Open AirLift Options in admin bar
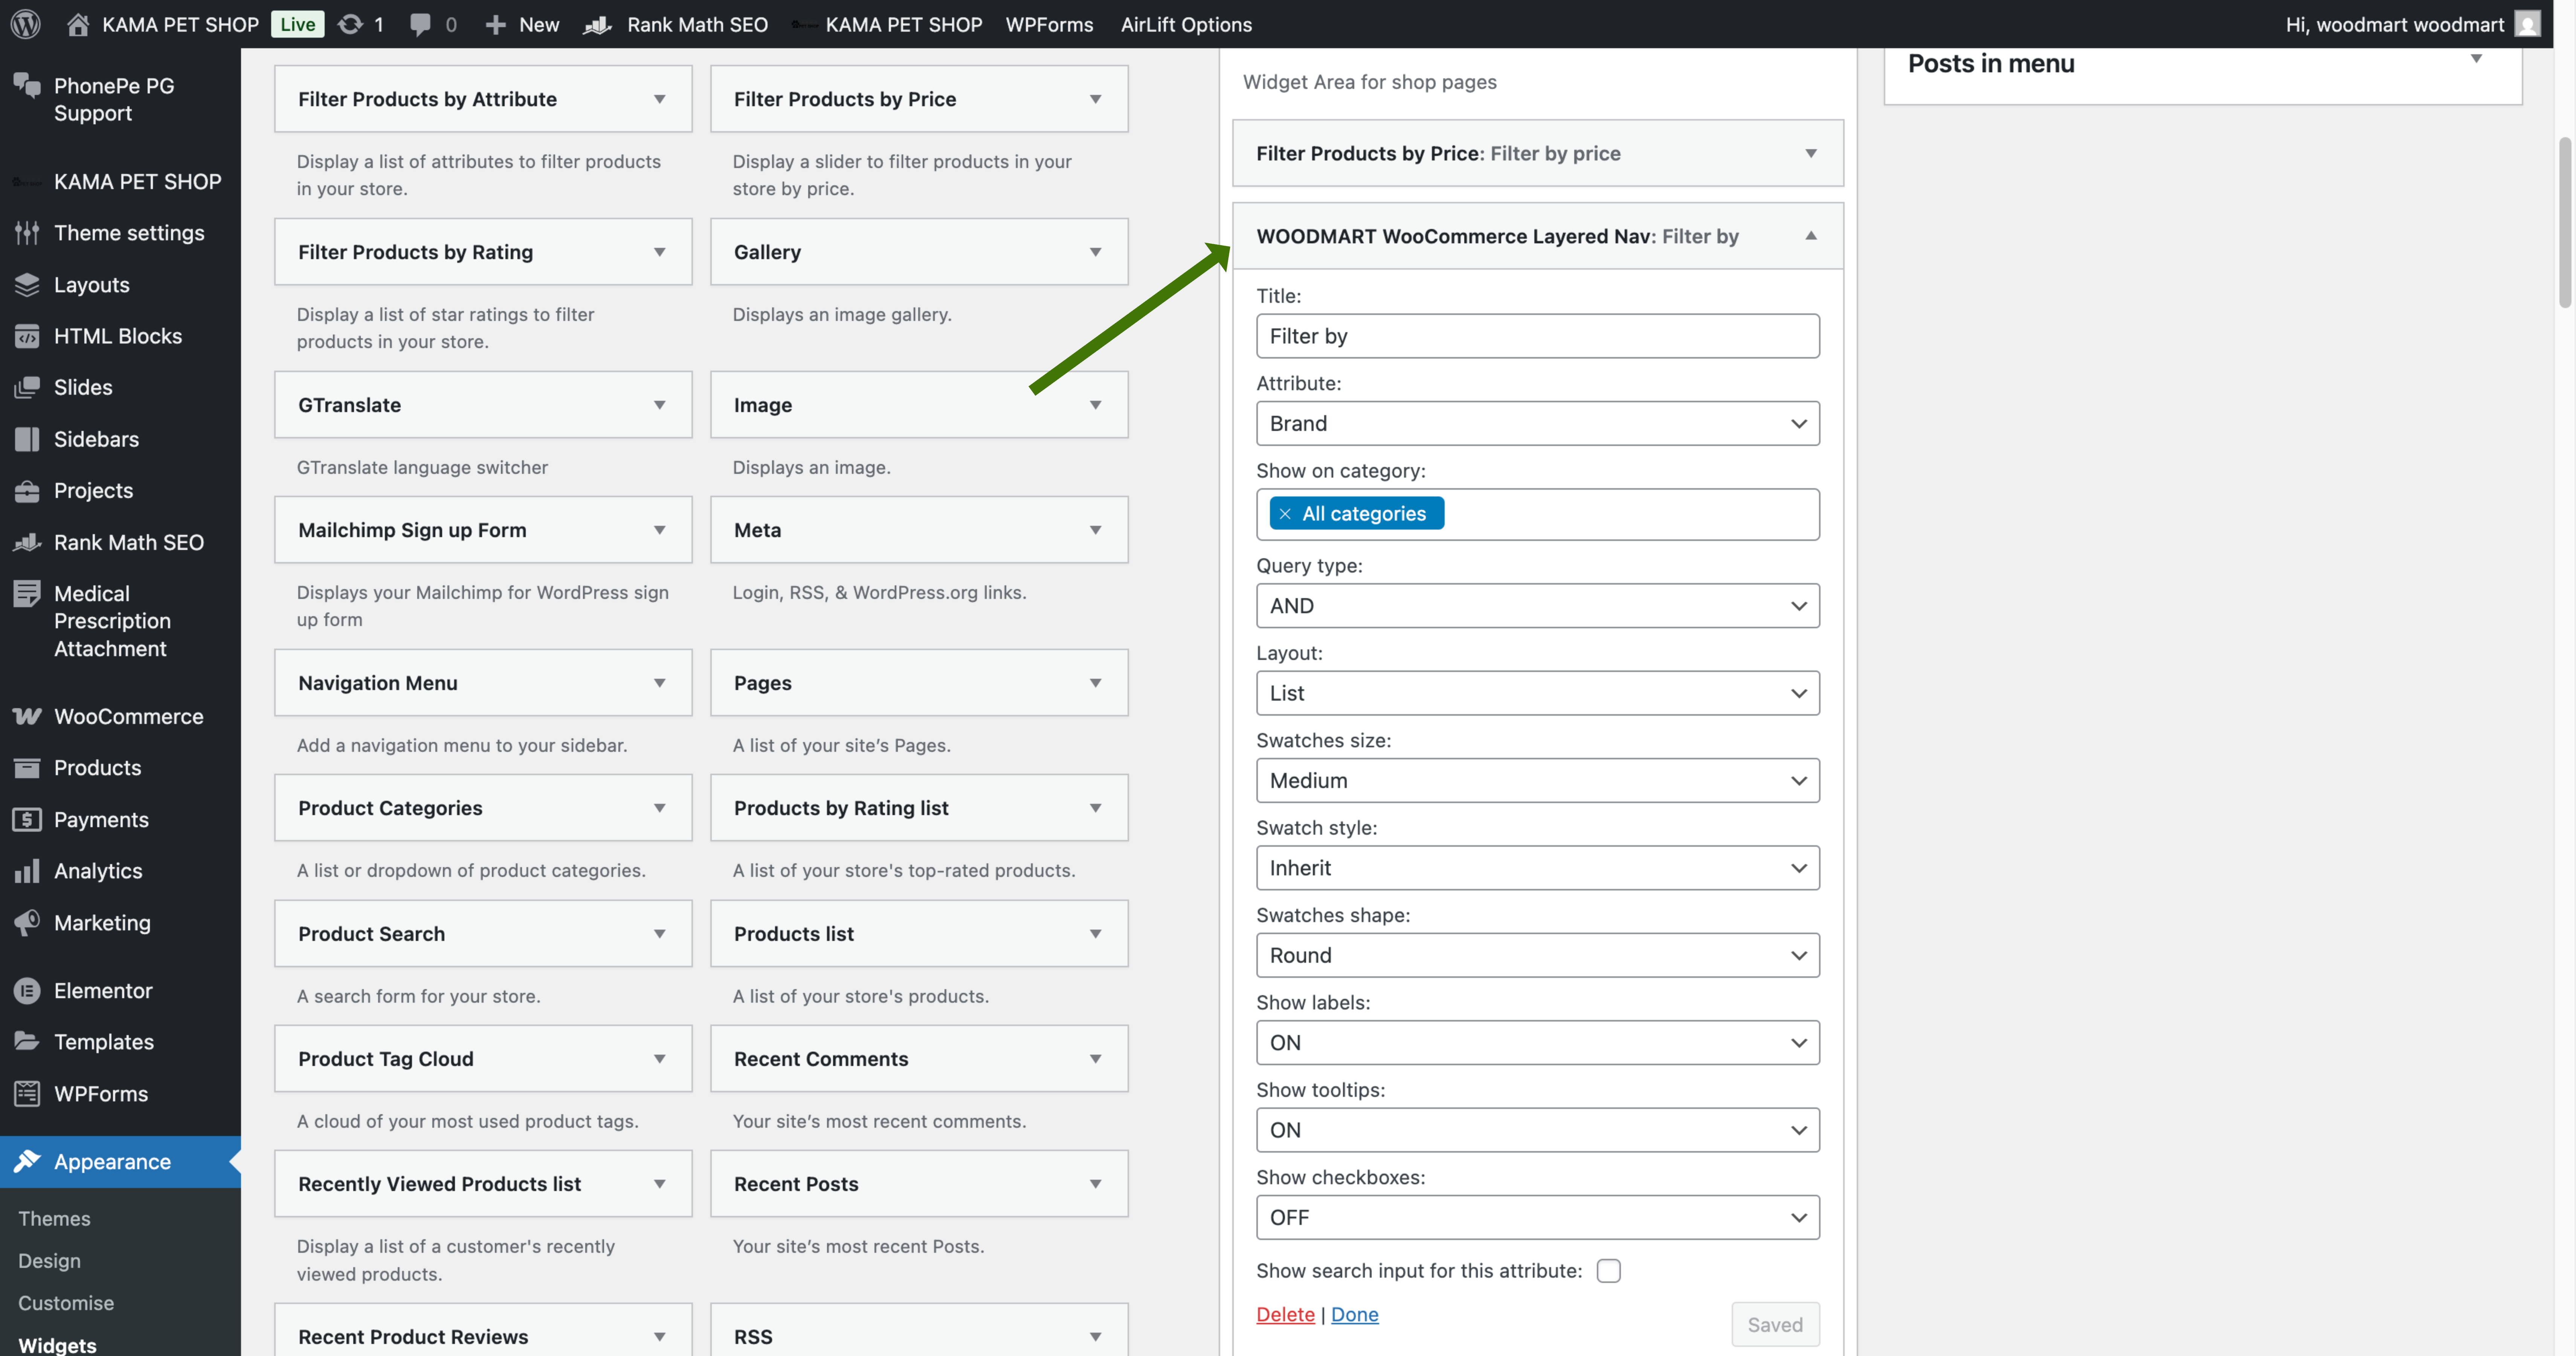The height and width of the screenshot is (1356, 2576). click(x=1186, y=24)
